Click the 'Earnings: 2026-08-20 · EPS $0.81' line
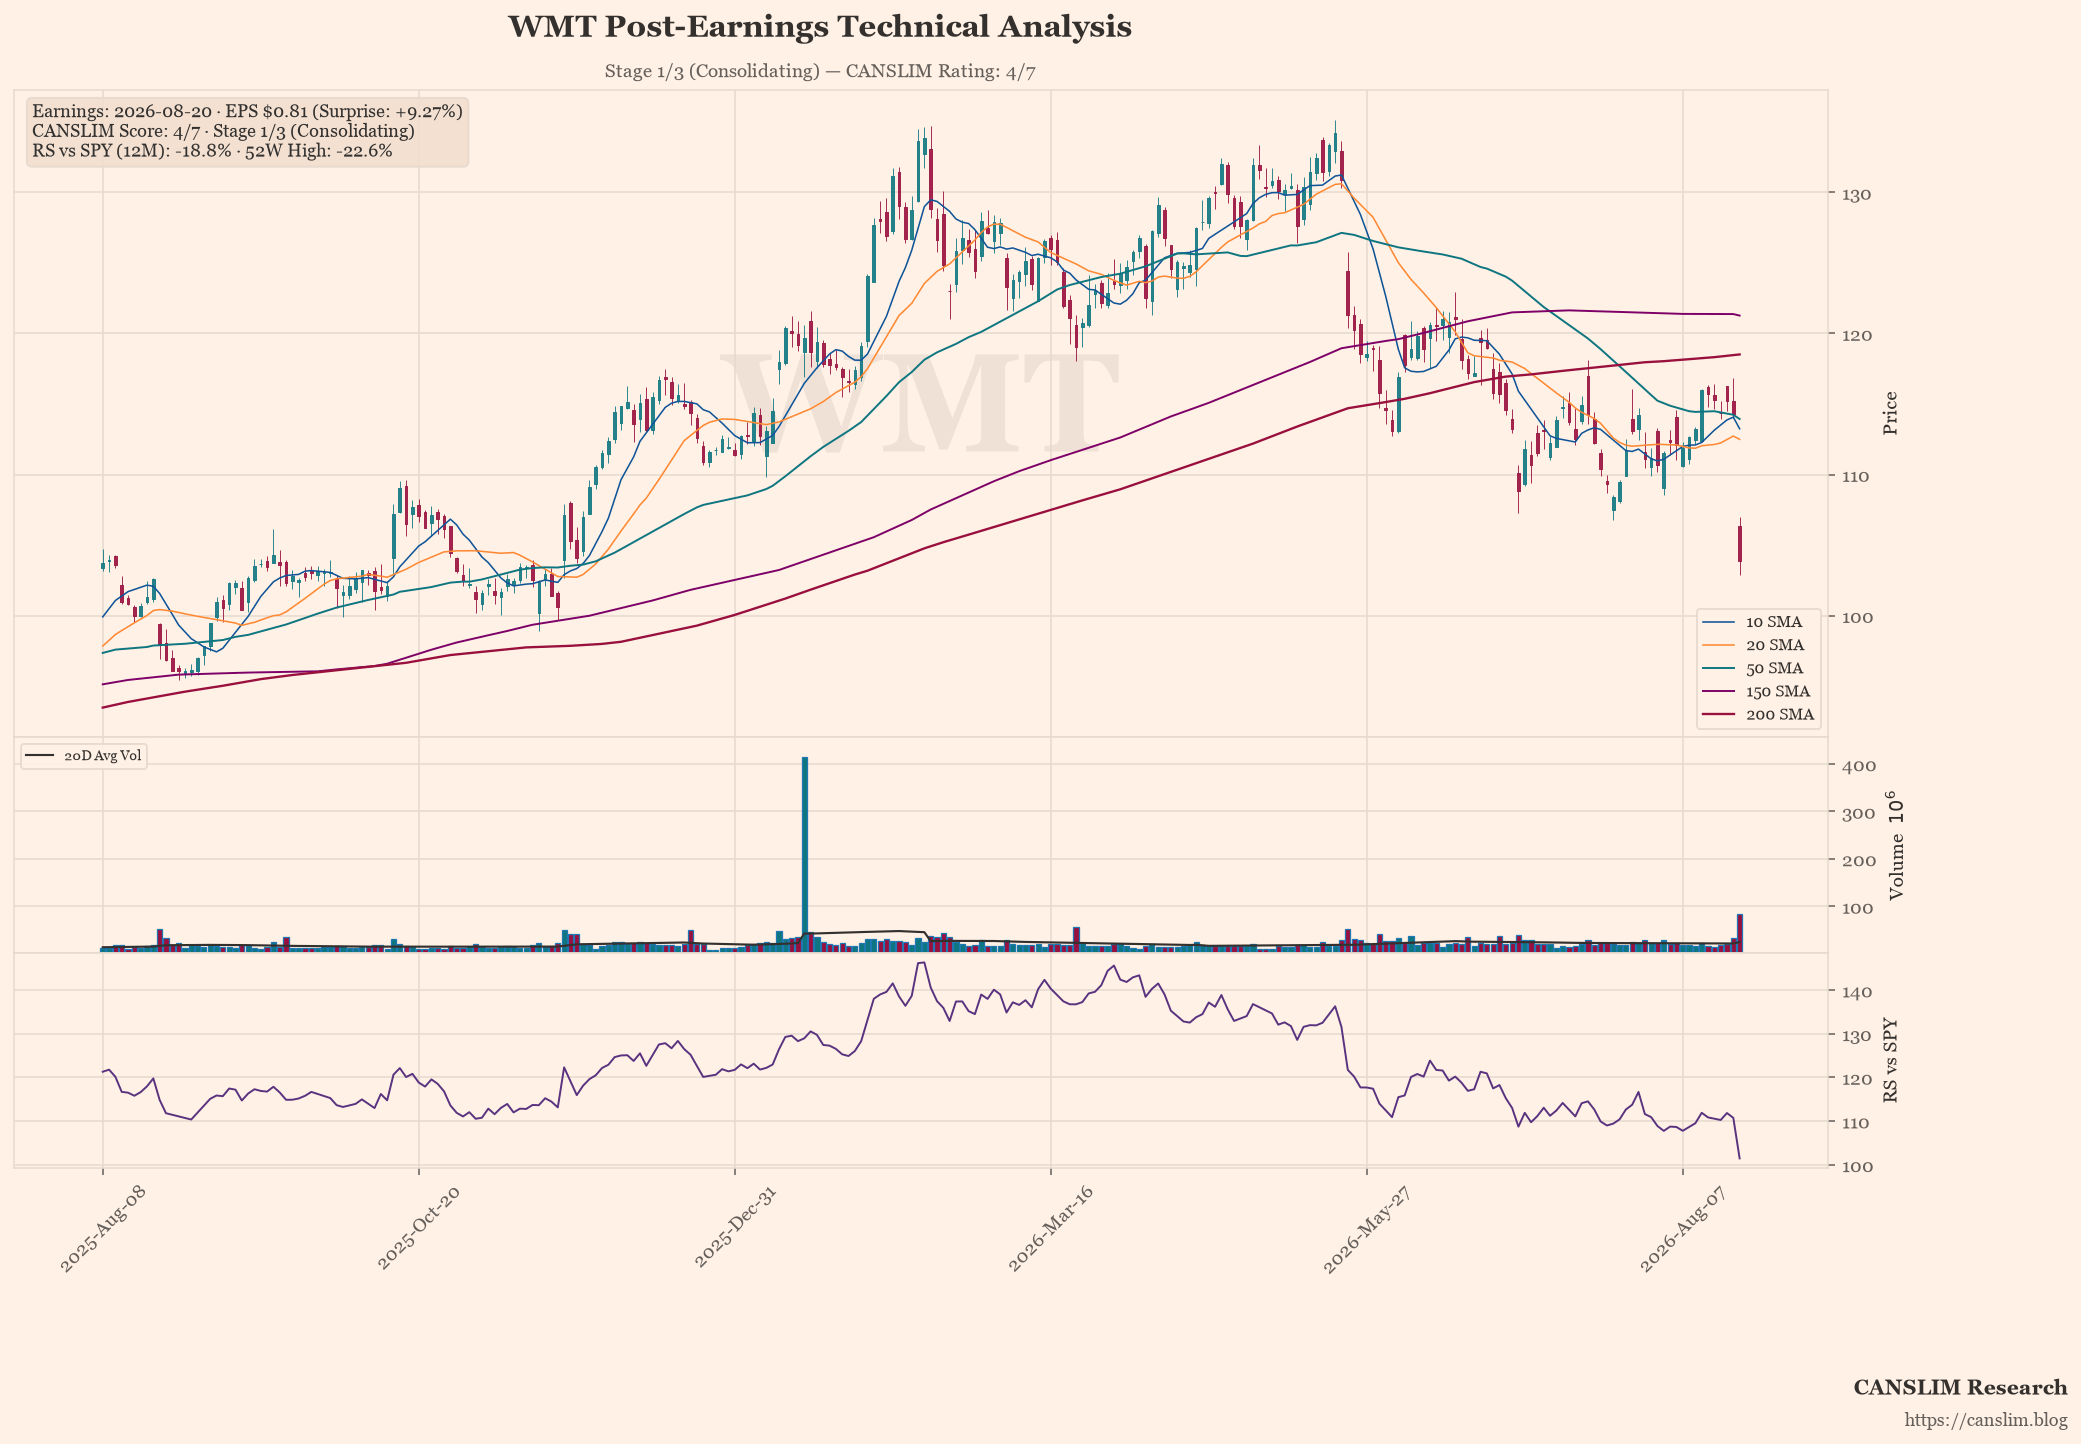 click(x=247, y=111)
